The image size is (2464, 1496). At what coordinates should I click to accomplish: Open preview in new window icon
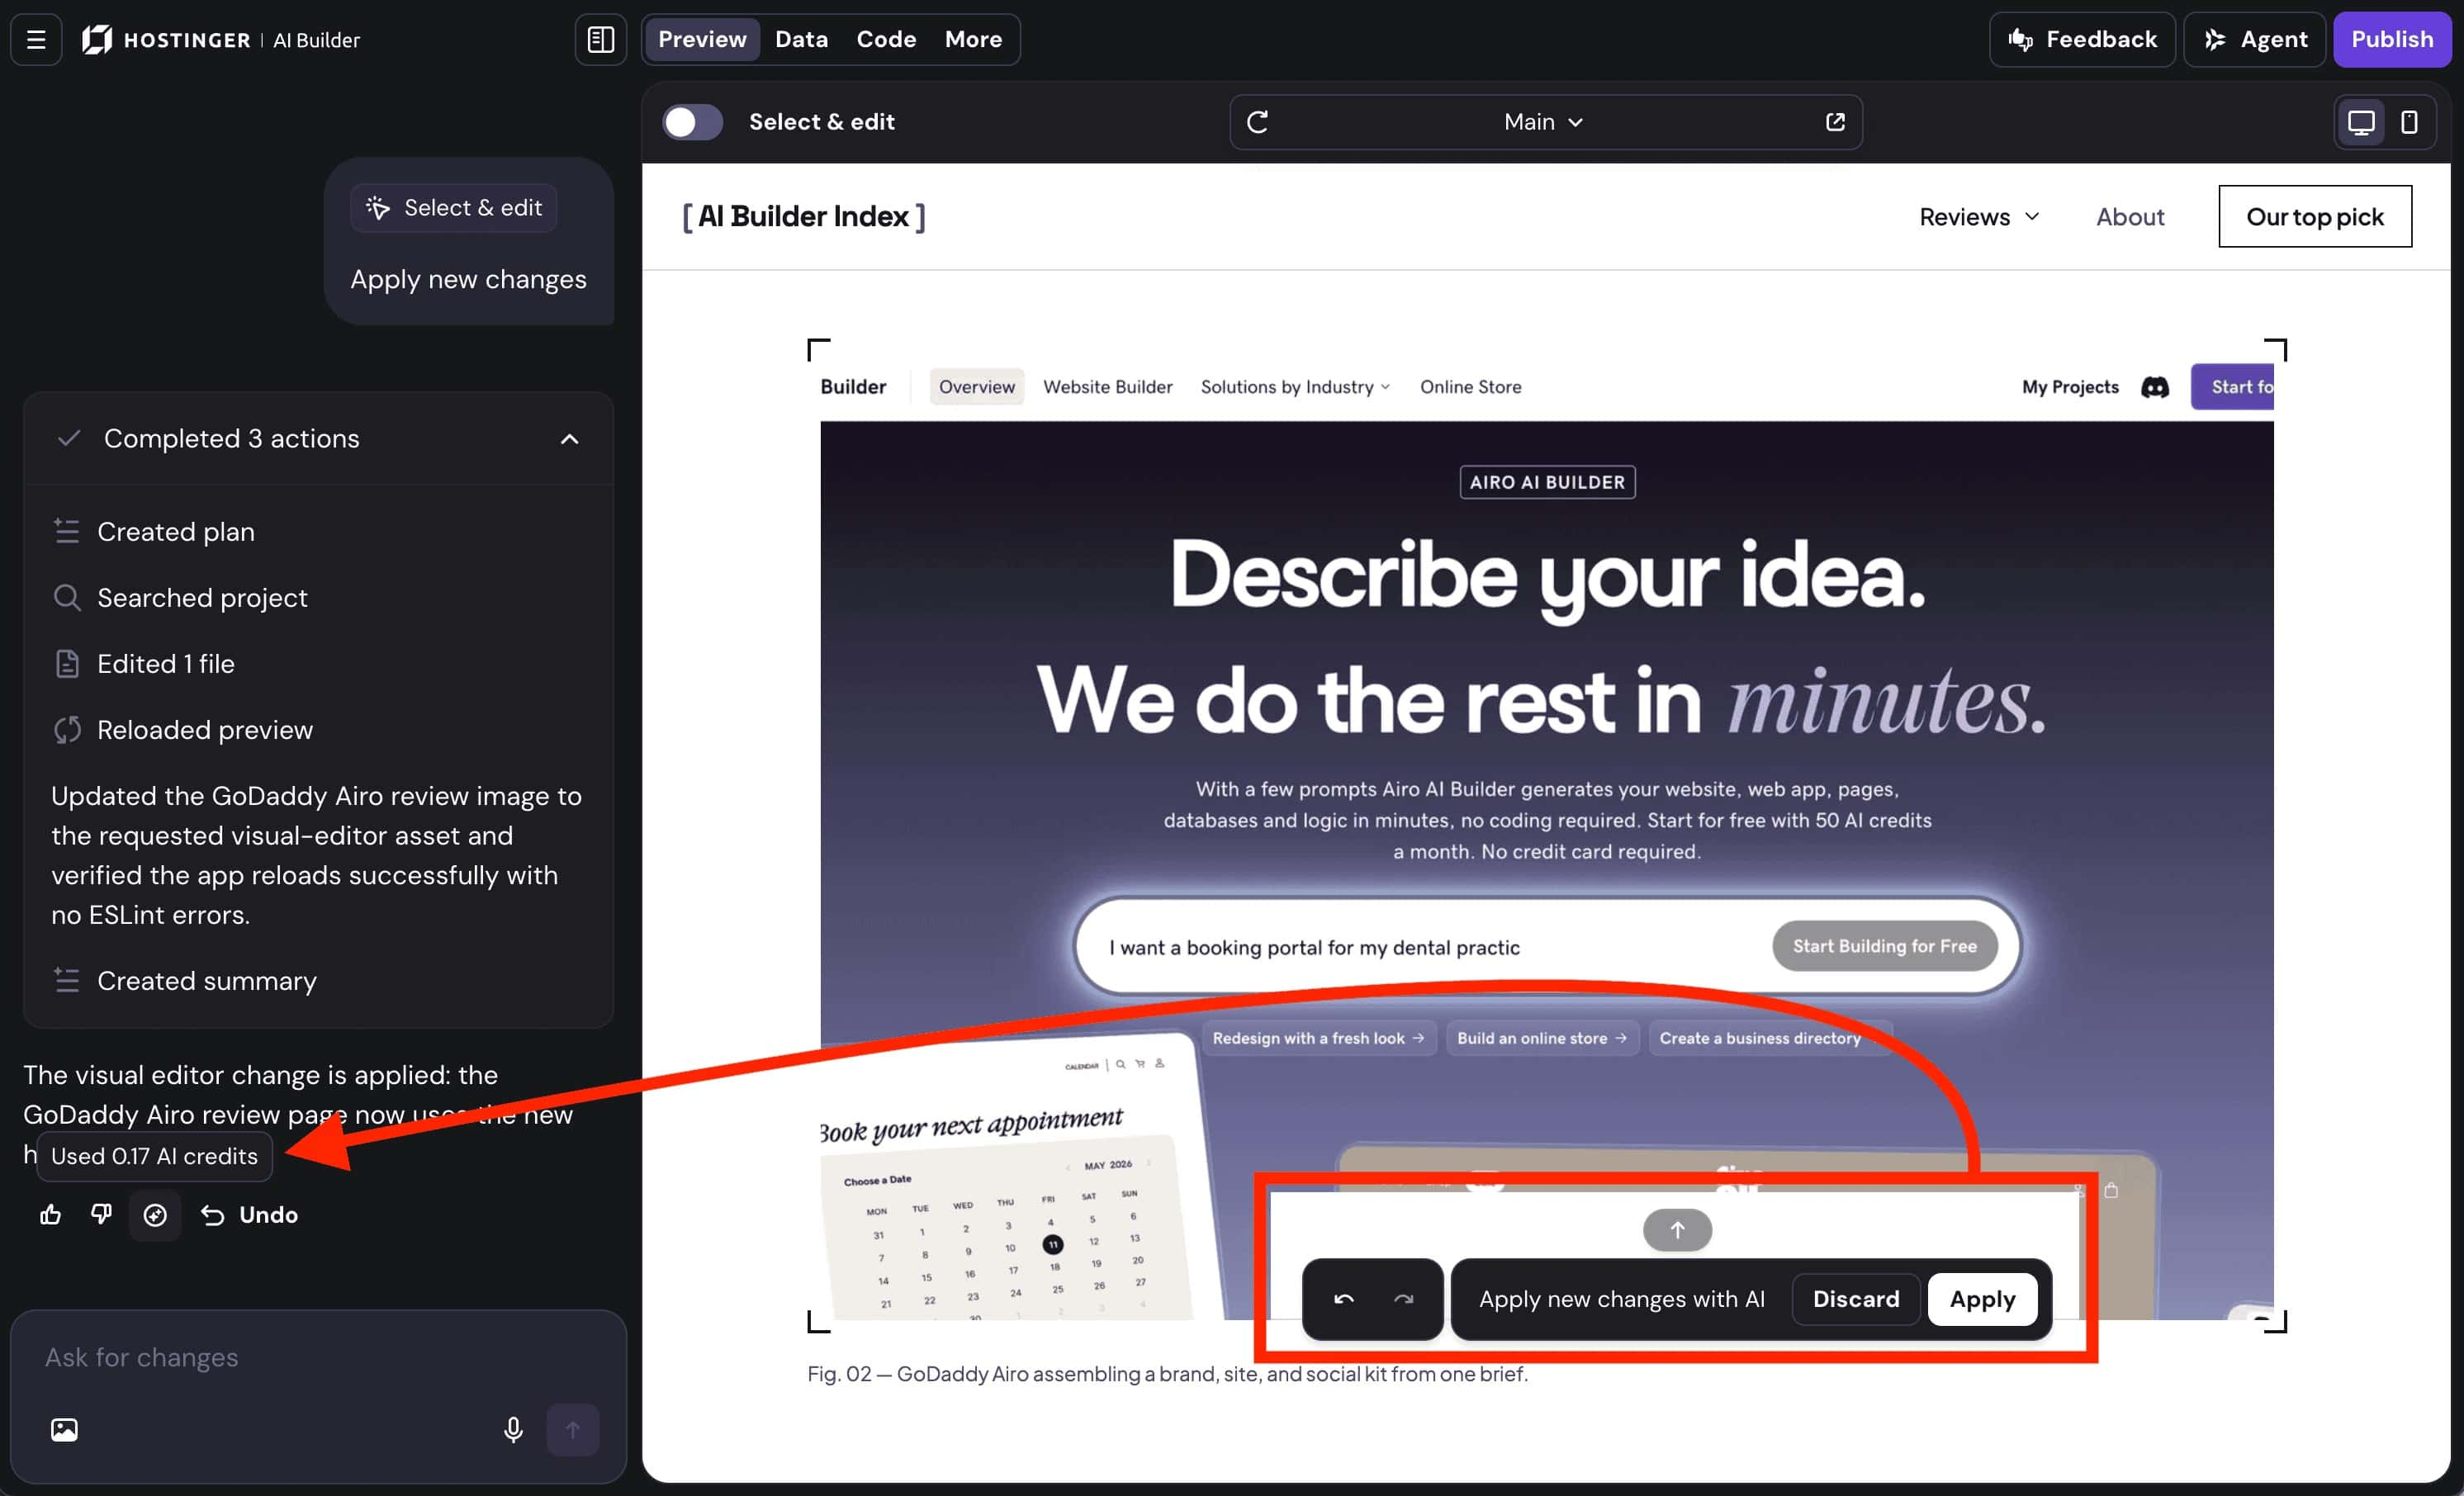click(1835, 122)
